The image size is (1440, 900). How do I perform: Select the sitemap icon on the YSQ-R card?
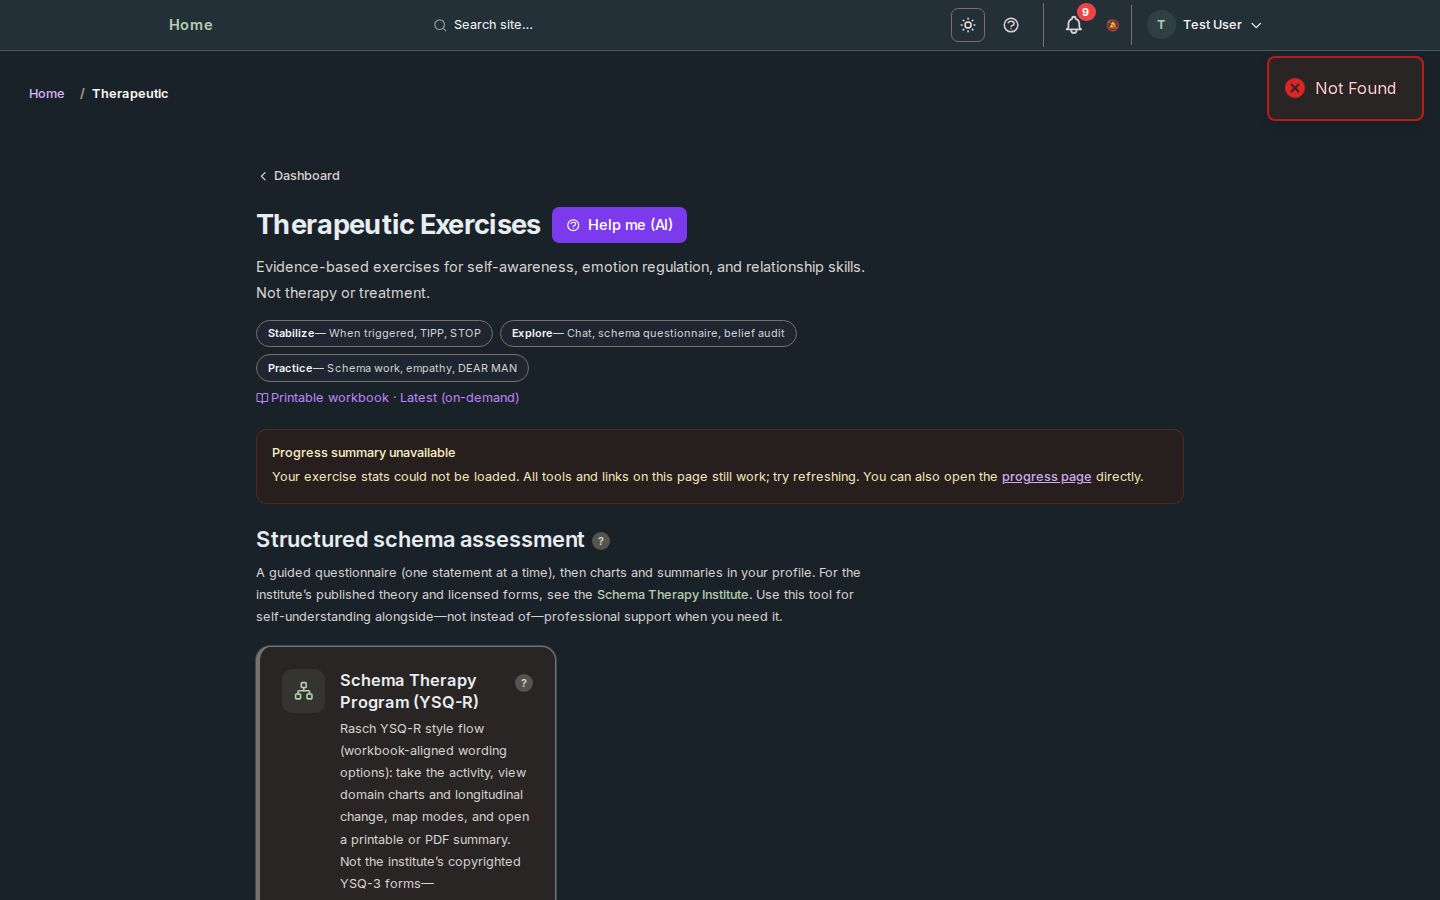(x=303, y=690)
